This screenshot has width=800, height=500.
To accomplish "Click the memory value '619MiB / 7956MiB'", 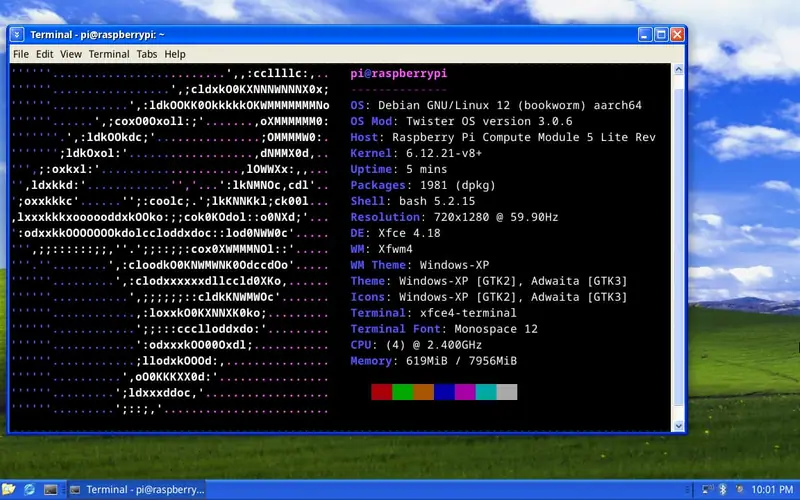I will coord(461,361).
